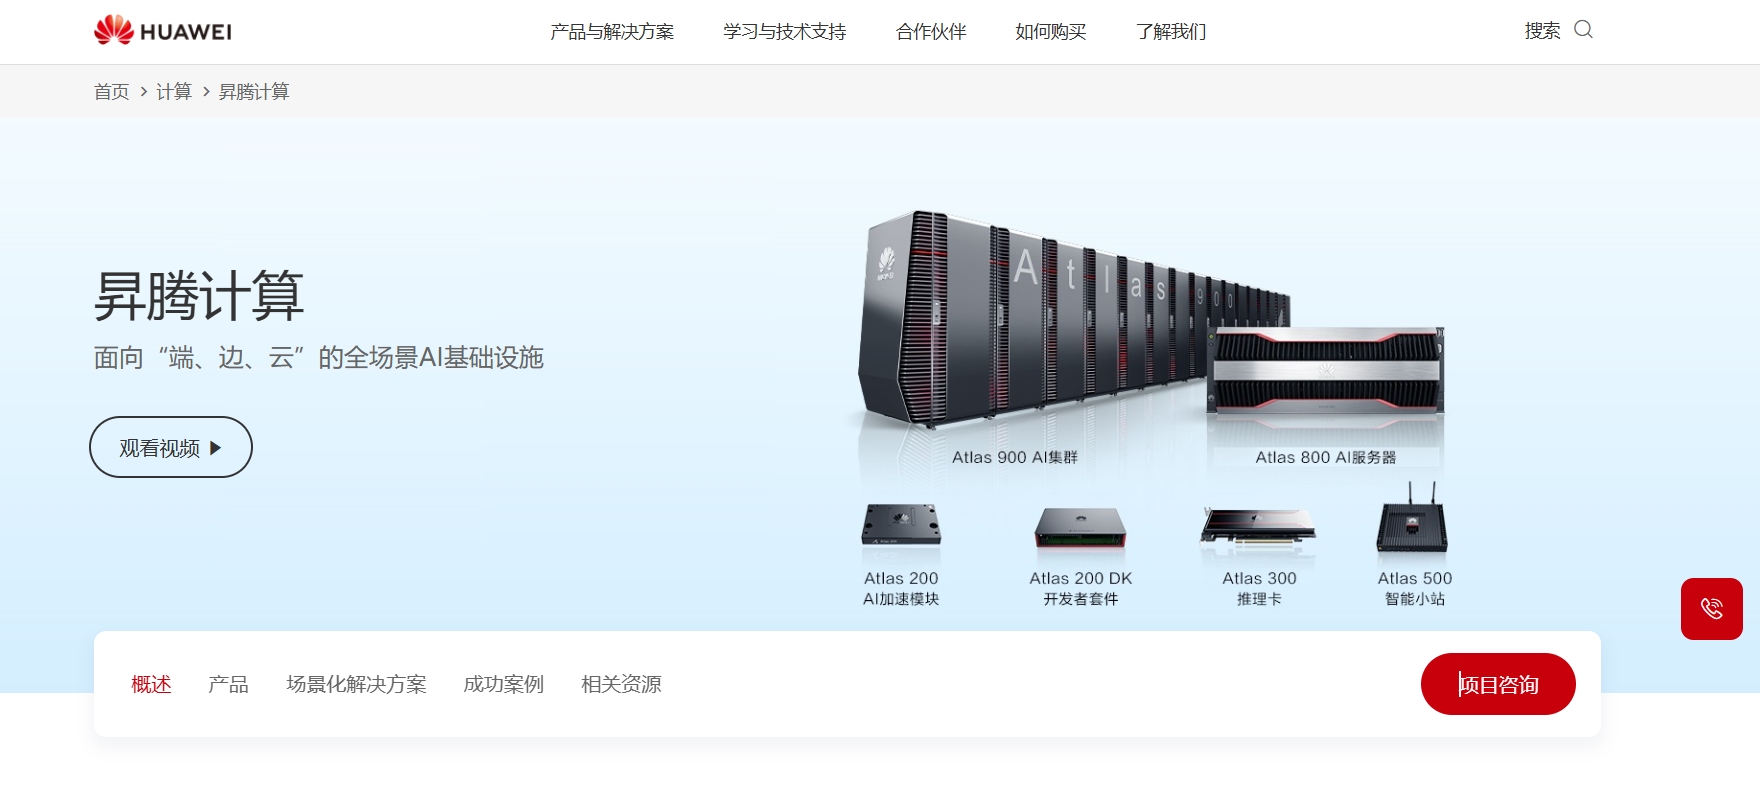Image resolution: width=1760 pixels, height=801 pixels.
Task: Click the Atlas 200 AI加速模块 label
Action: pyautogui.click(x=901, y=588)
